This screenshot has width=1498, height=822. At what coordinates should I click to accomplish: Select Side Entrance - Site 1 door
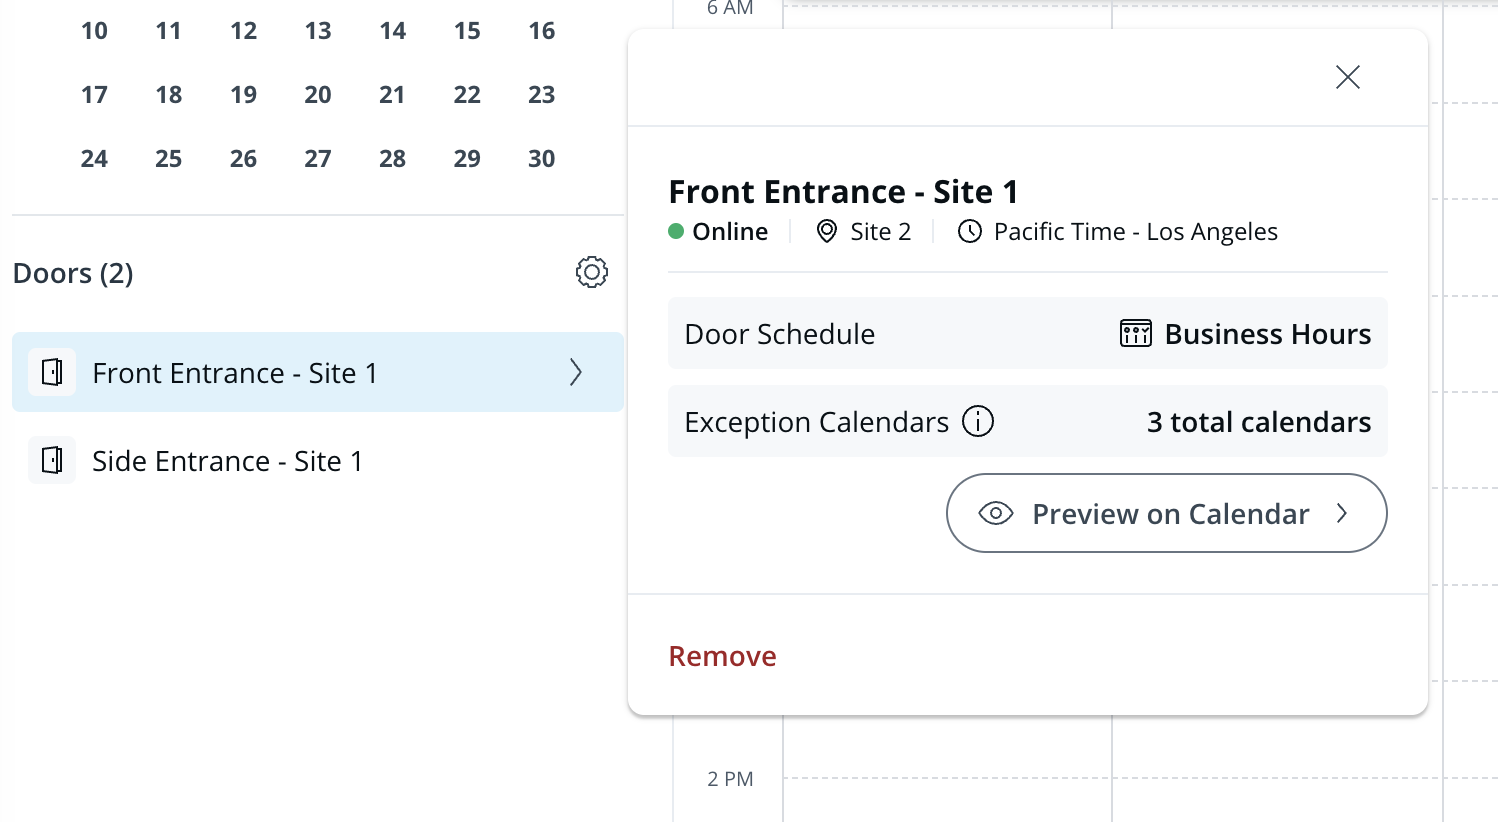pyautogui.click(x=227, y=461)
